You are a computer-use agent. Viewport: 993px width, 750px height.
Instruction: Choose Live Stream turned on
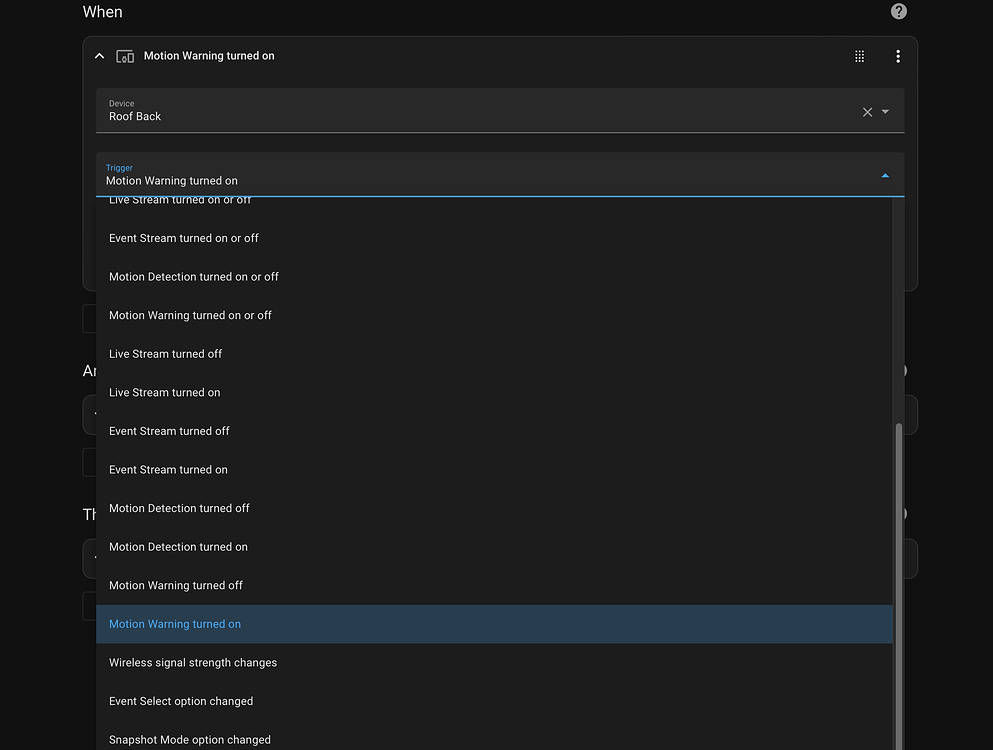(x=163, y=392)
